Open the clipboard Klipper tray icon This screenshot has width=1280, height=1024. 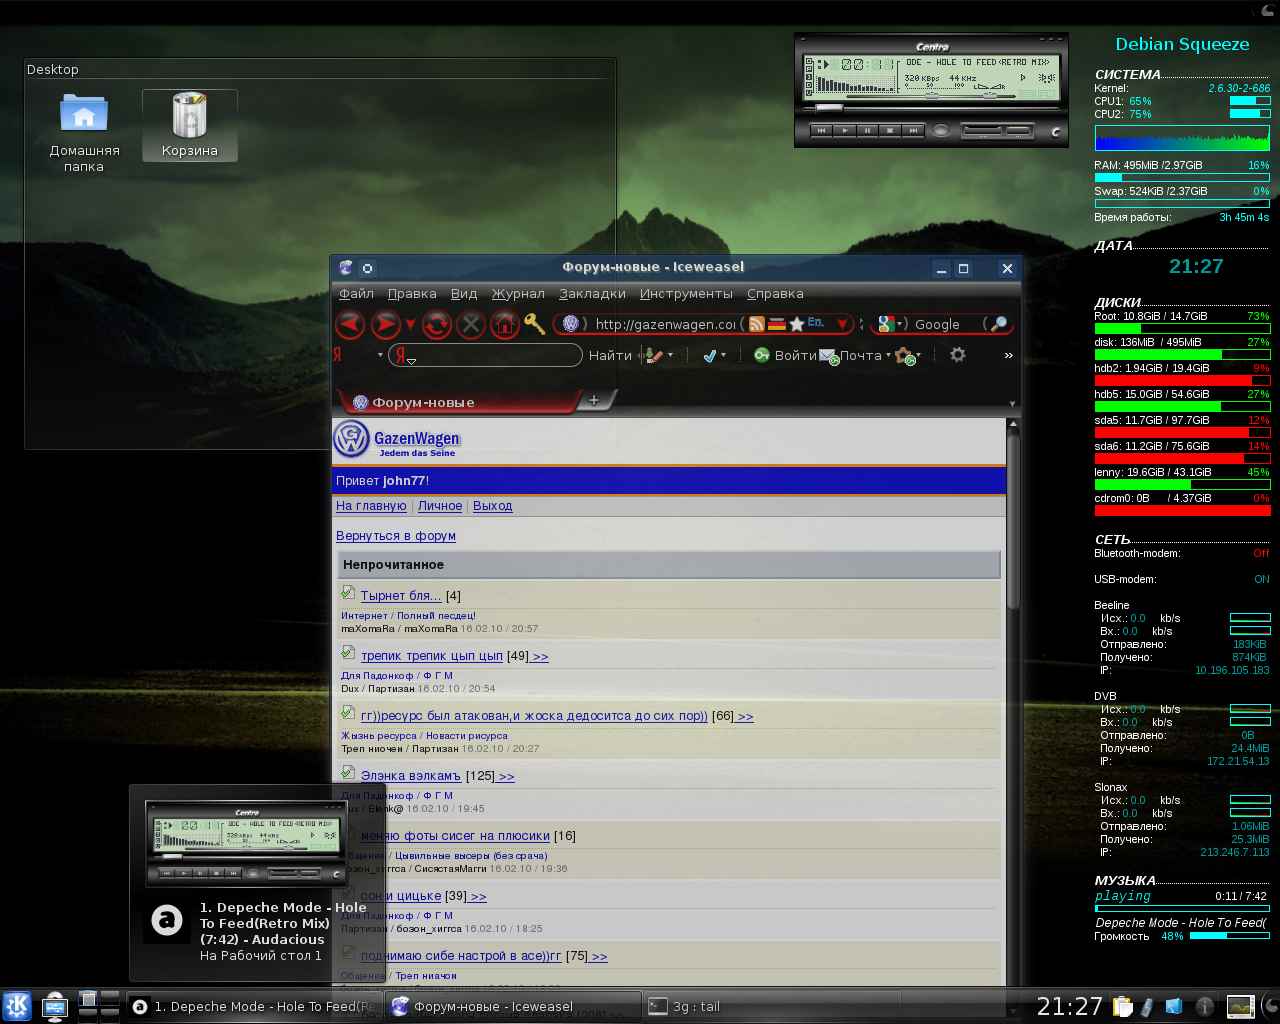pos(1122,1006)
